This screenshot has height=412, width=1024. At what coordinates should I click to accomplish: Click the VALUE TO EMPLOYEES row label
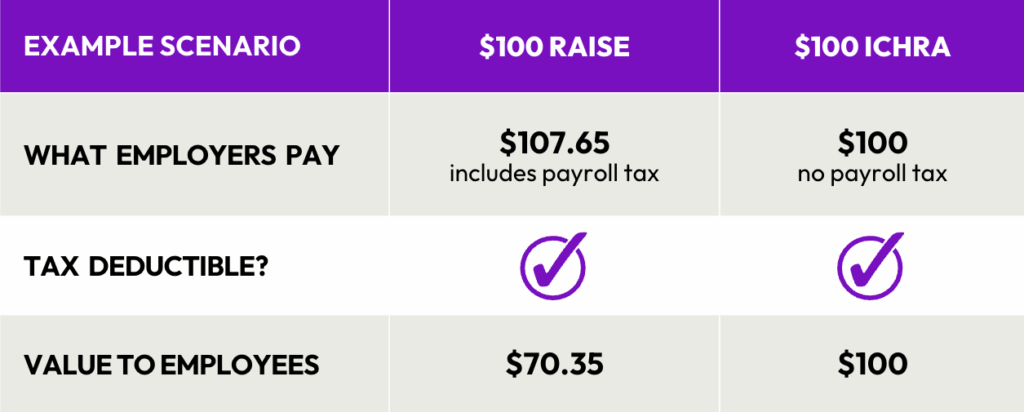pyautogui.click(x=172, y=364)
